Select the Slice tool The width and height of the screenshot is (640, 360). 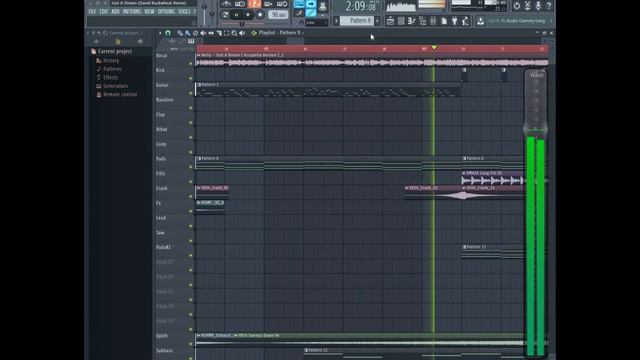(219, 33)
